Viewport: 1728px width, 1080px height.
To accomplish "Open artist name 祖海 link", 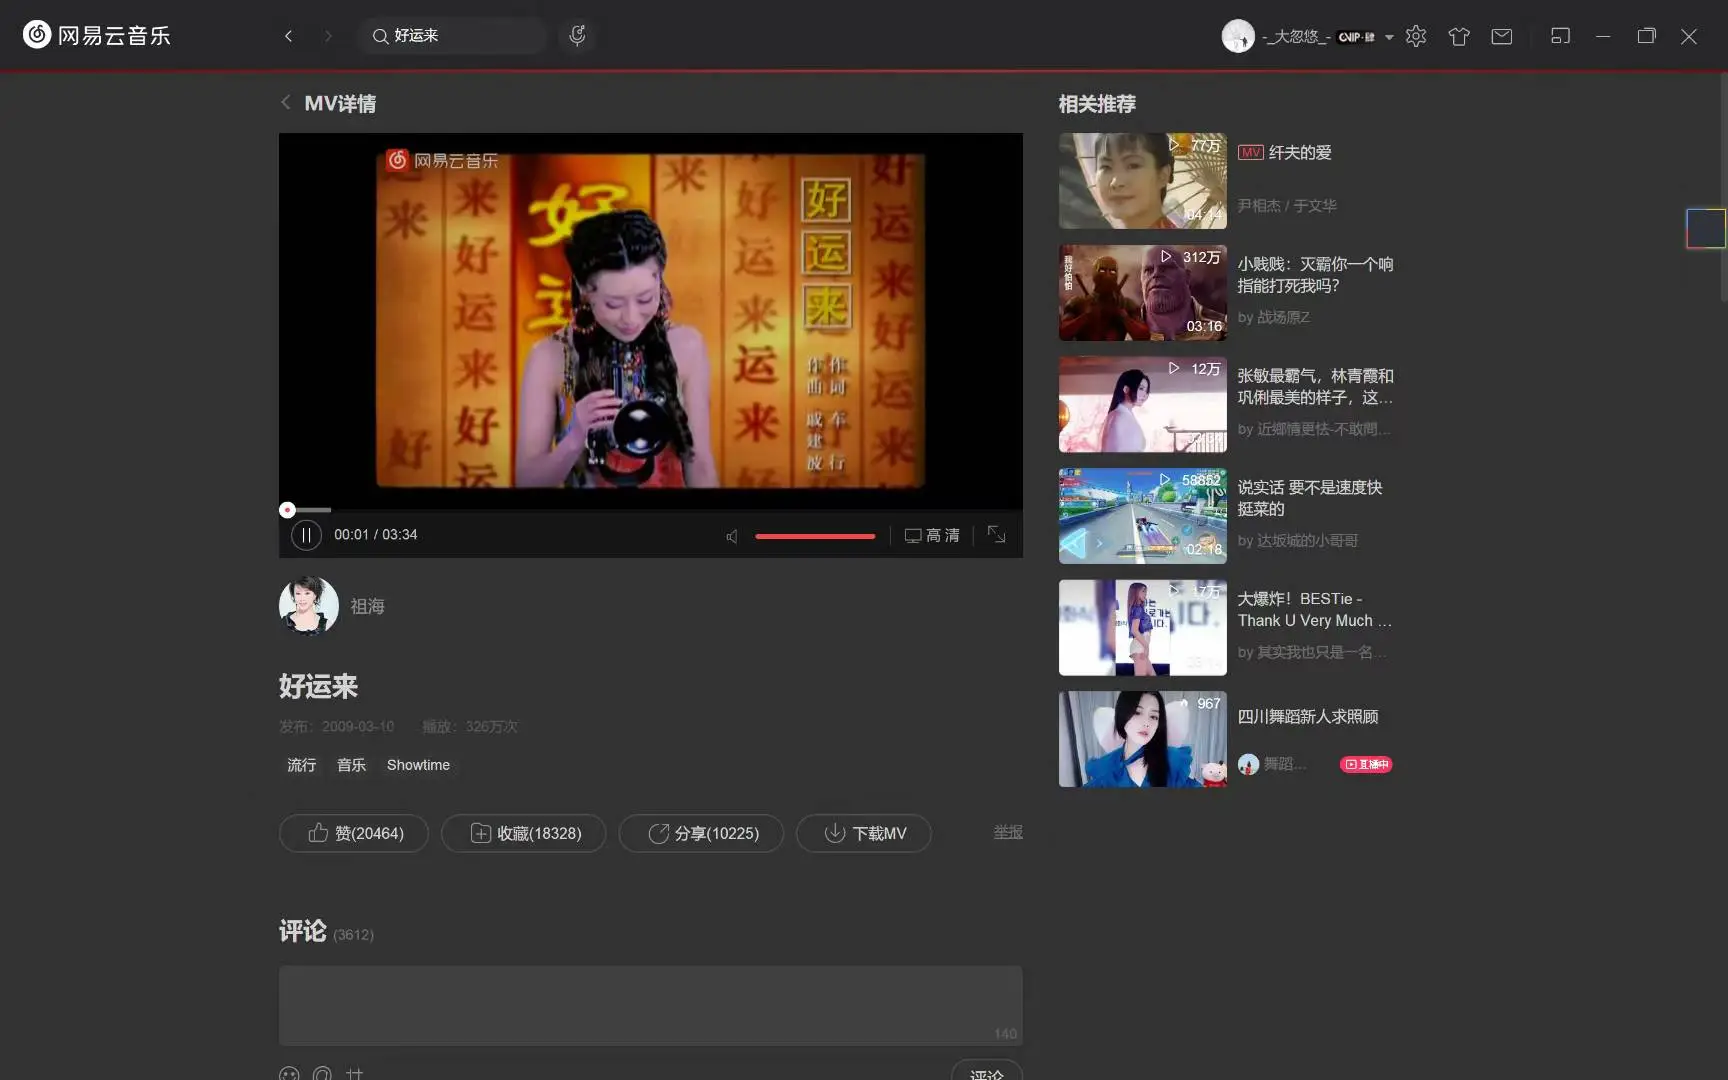I will (x=367, y=606).
